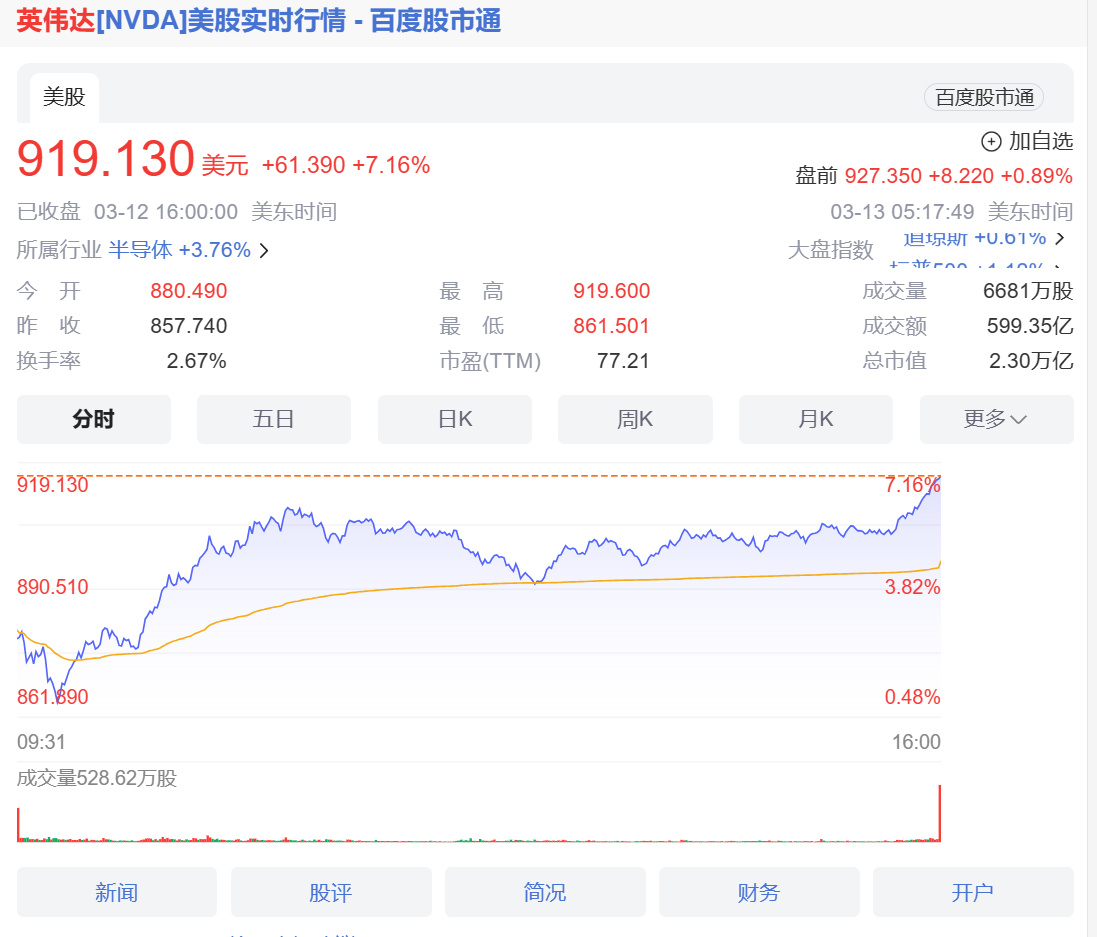Click the 大盘指数 label
1097x937 pixels.
point(830,250)
